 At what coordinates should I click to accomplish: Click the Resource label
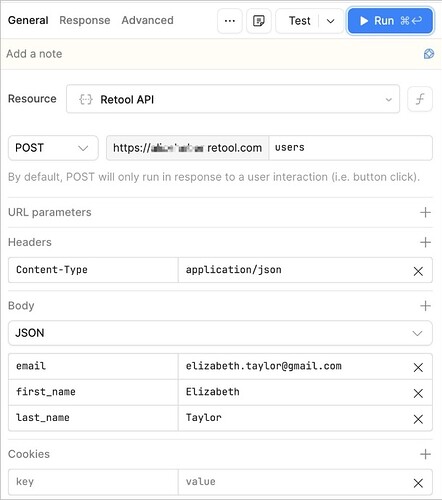pyautogui.click(x=32, y=99)
